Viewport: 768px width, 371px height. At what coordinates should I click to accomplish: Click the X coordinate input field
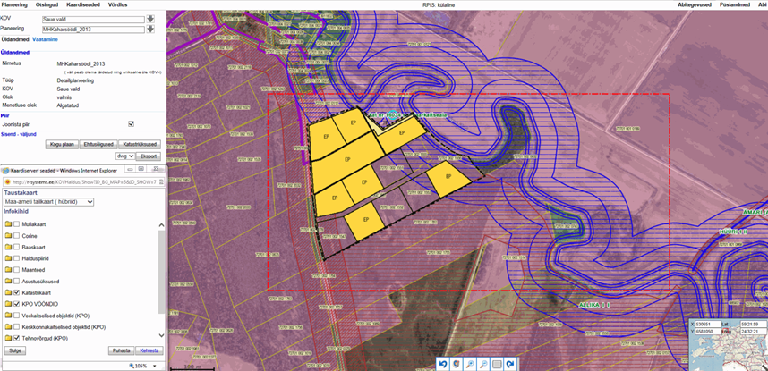(x=708, y=324)
